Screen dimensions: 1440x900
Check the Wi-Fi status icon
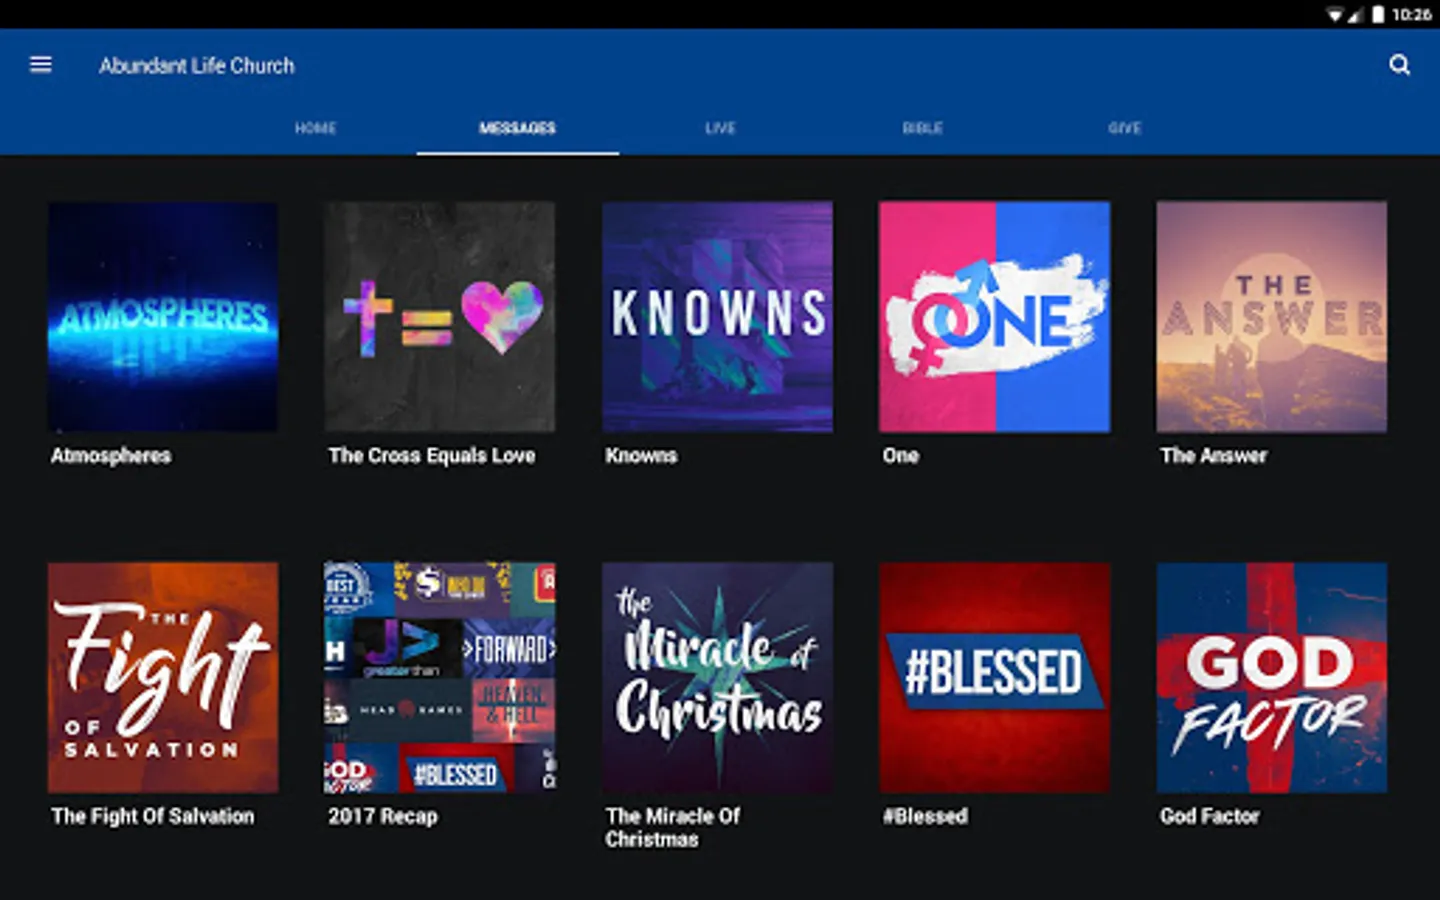[1334, 14]
